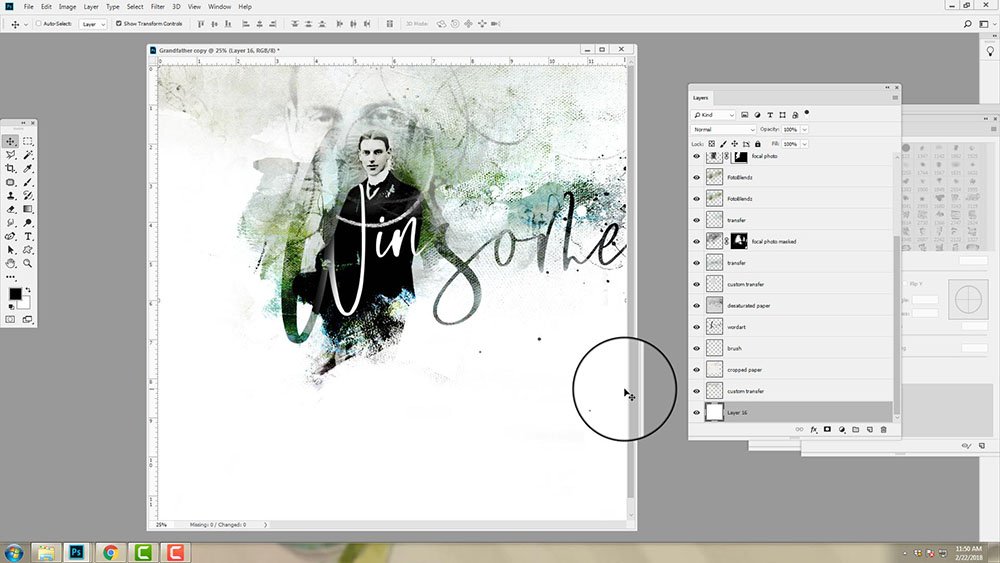Open the Layers panel menu
This screenshot has width=1000, height=563.
tap(895, 98)
